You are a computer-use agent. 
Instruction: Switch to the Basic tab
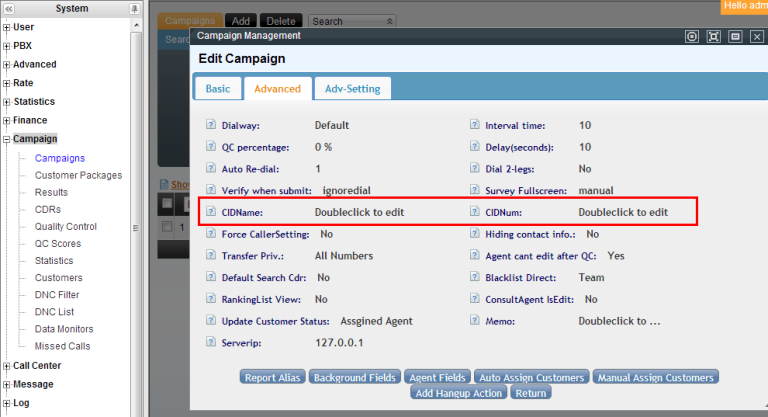(217, 89)
